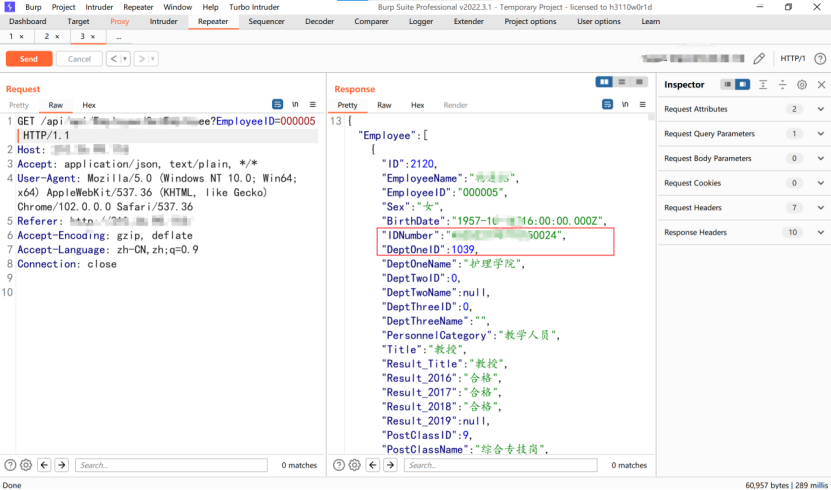The width and height of the screenshot is (831, 490).
Task: Show non-printable chars in Response
Action: (x=625, y=104)
